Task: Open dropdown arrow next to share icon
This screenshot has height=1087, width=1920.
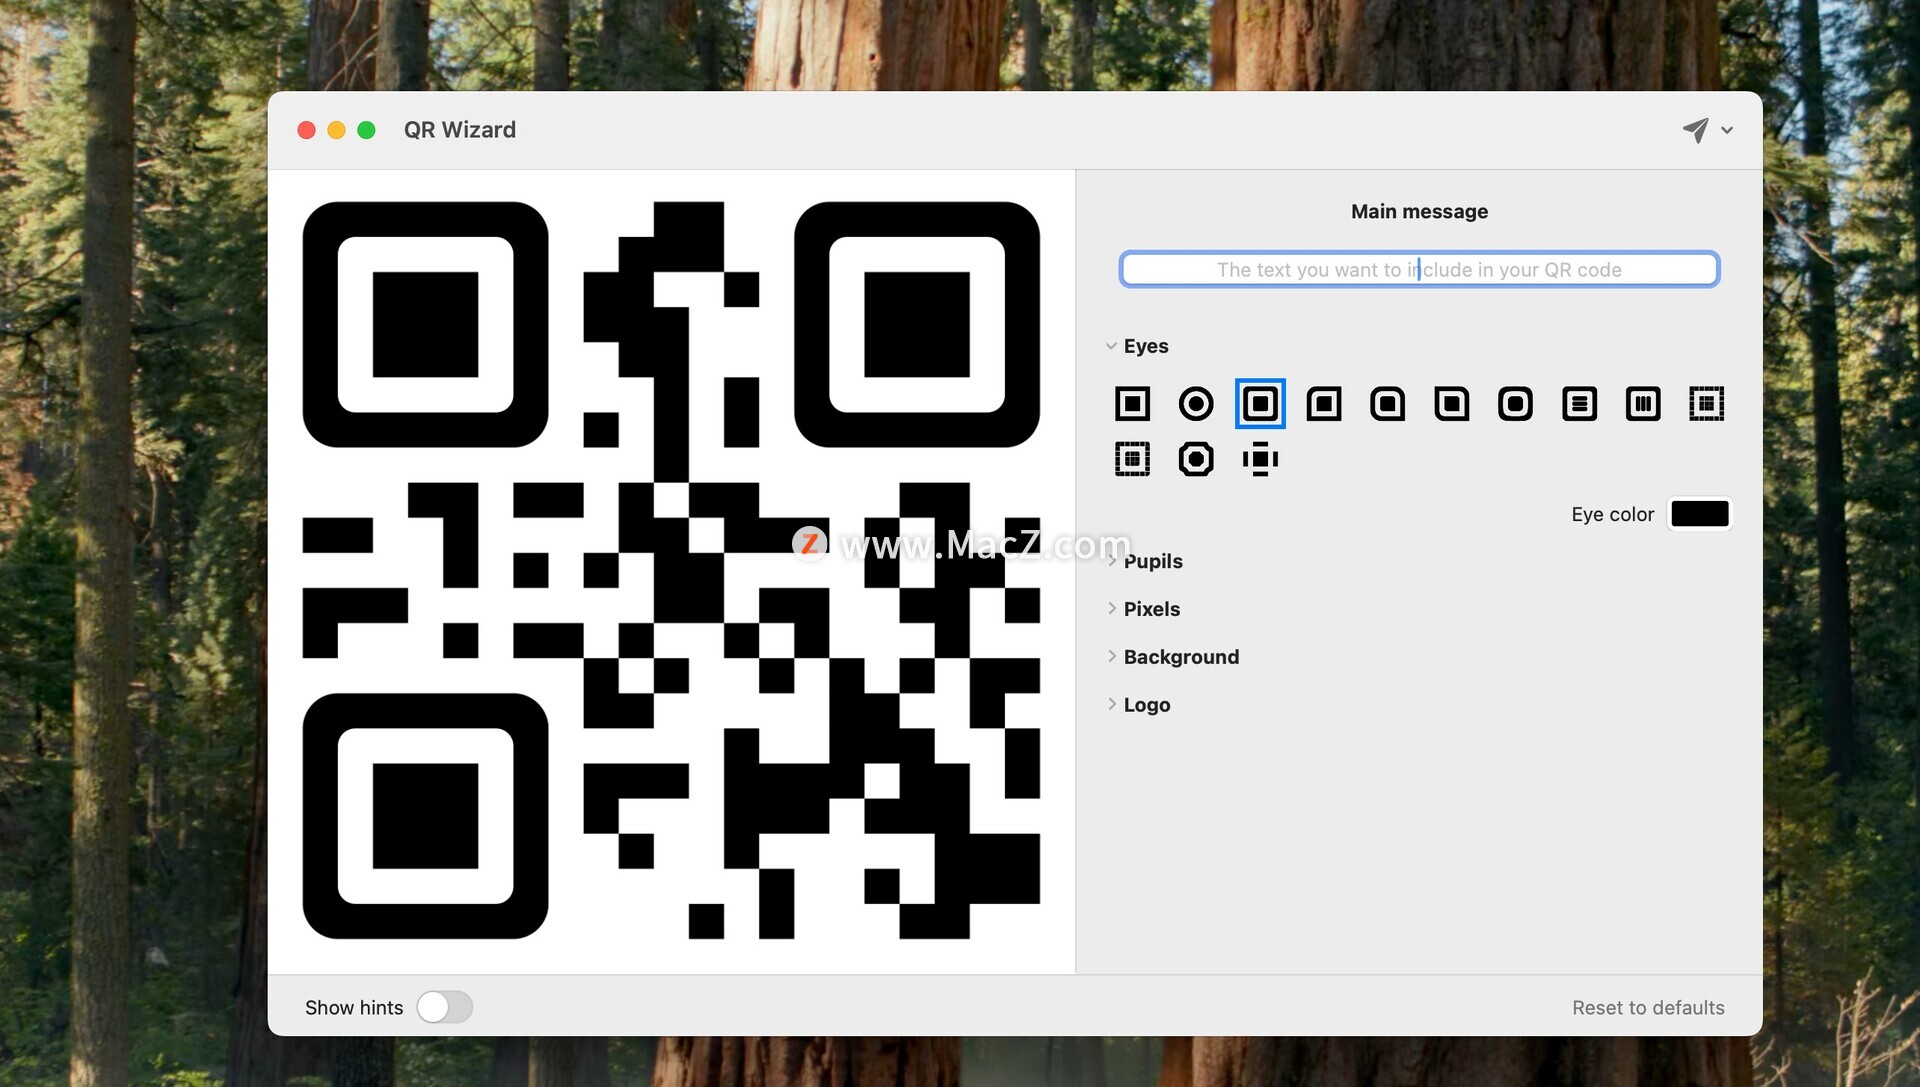Action: tap(1727, 130)
